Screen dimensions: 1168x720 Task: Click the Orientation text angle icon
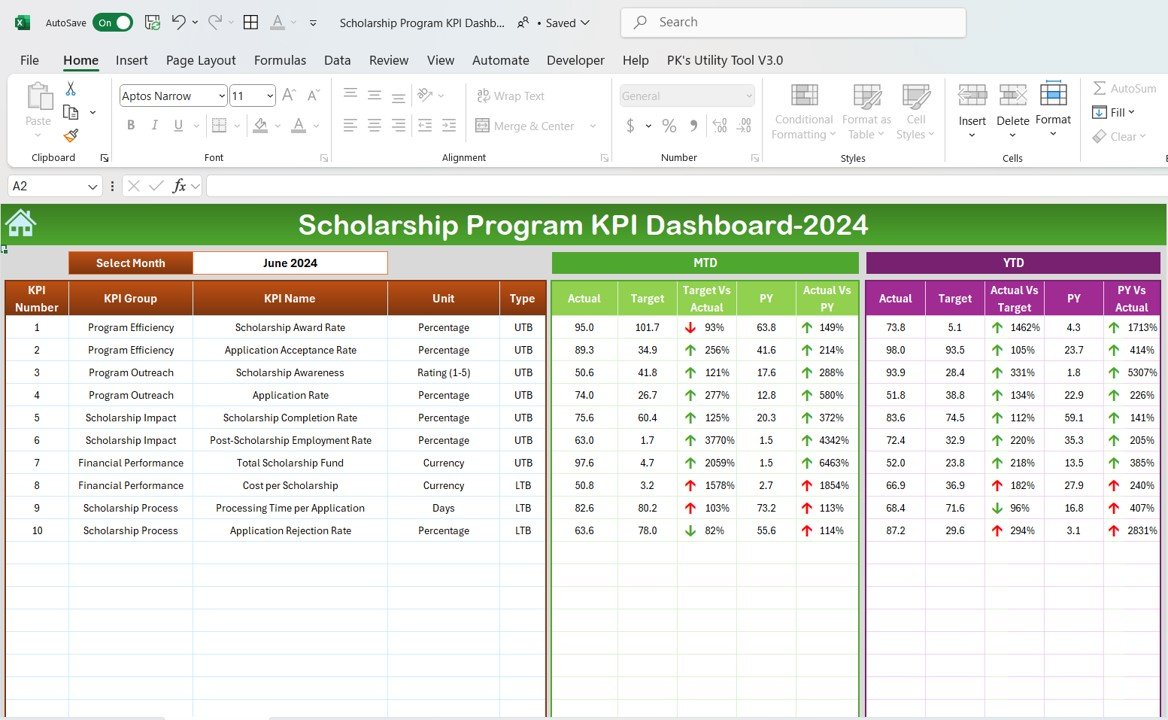click(x=425, y=95)
